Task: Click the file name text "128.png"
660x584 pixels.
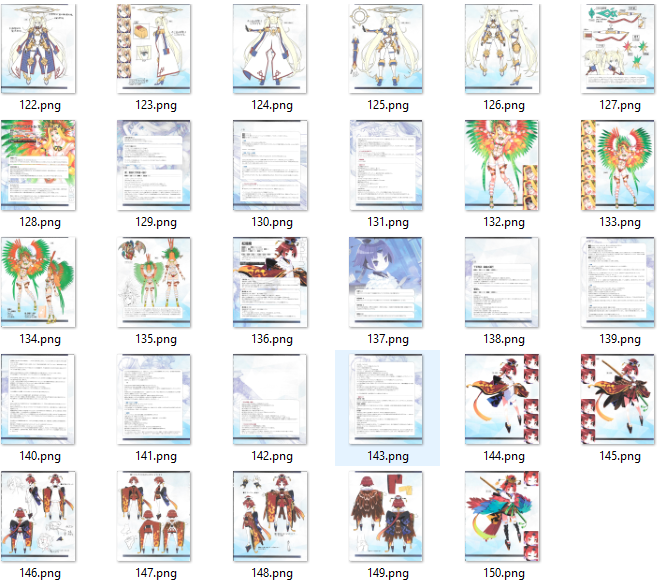Action: click(x=40, y=222)
